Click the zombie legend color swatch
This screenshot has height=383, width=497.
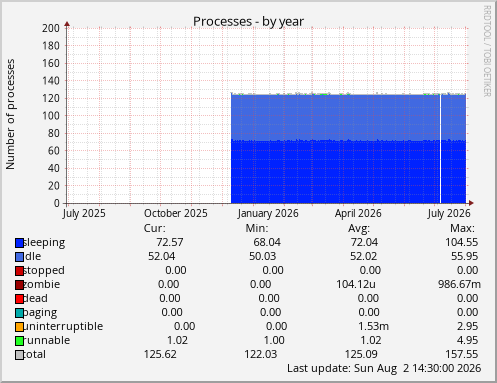click(19, 285)
